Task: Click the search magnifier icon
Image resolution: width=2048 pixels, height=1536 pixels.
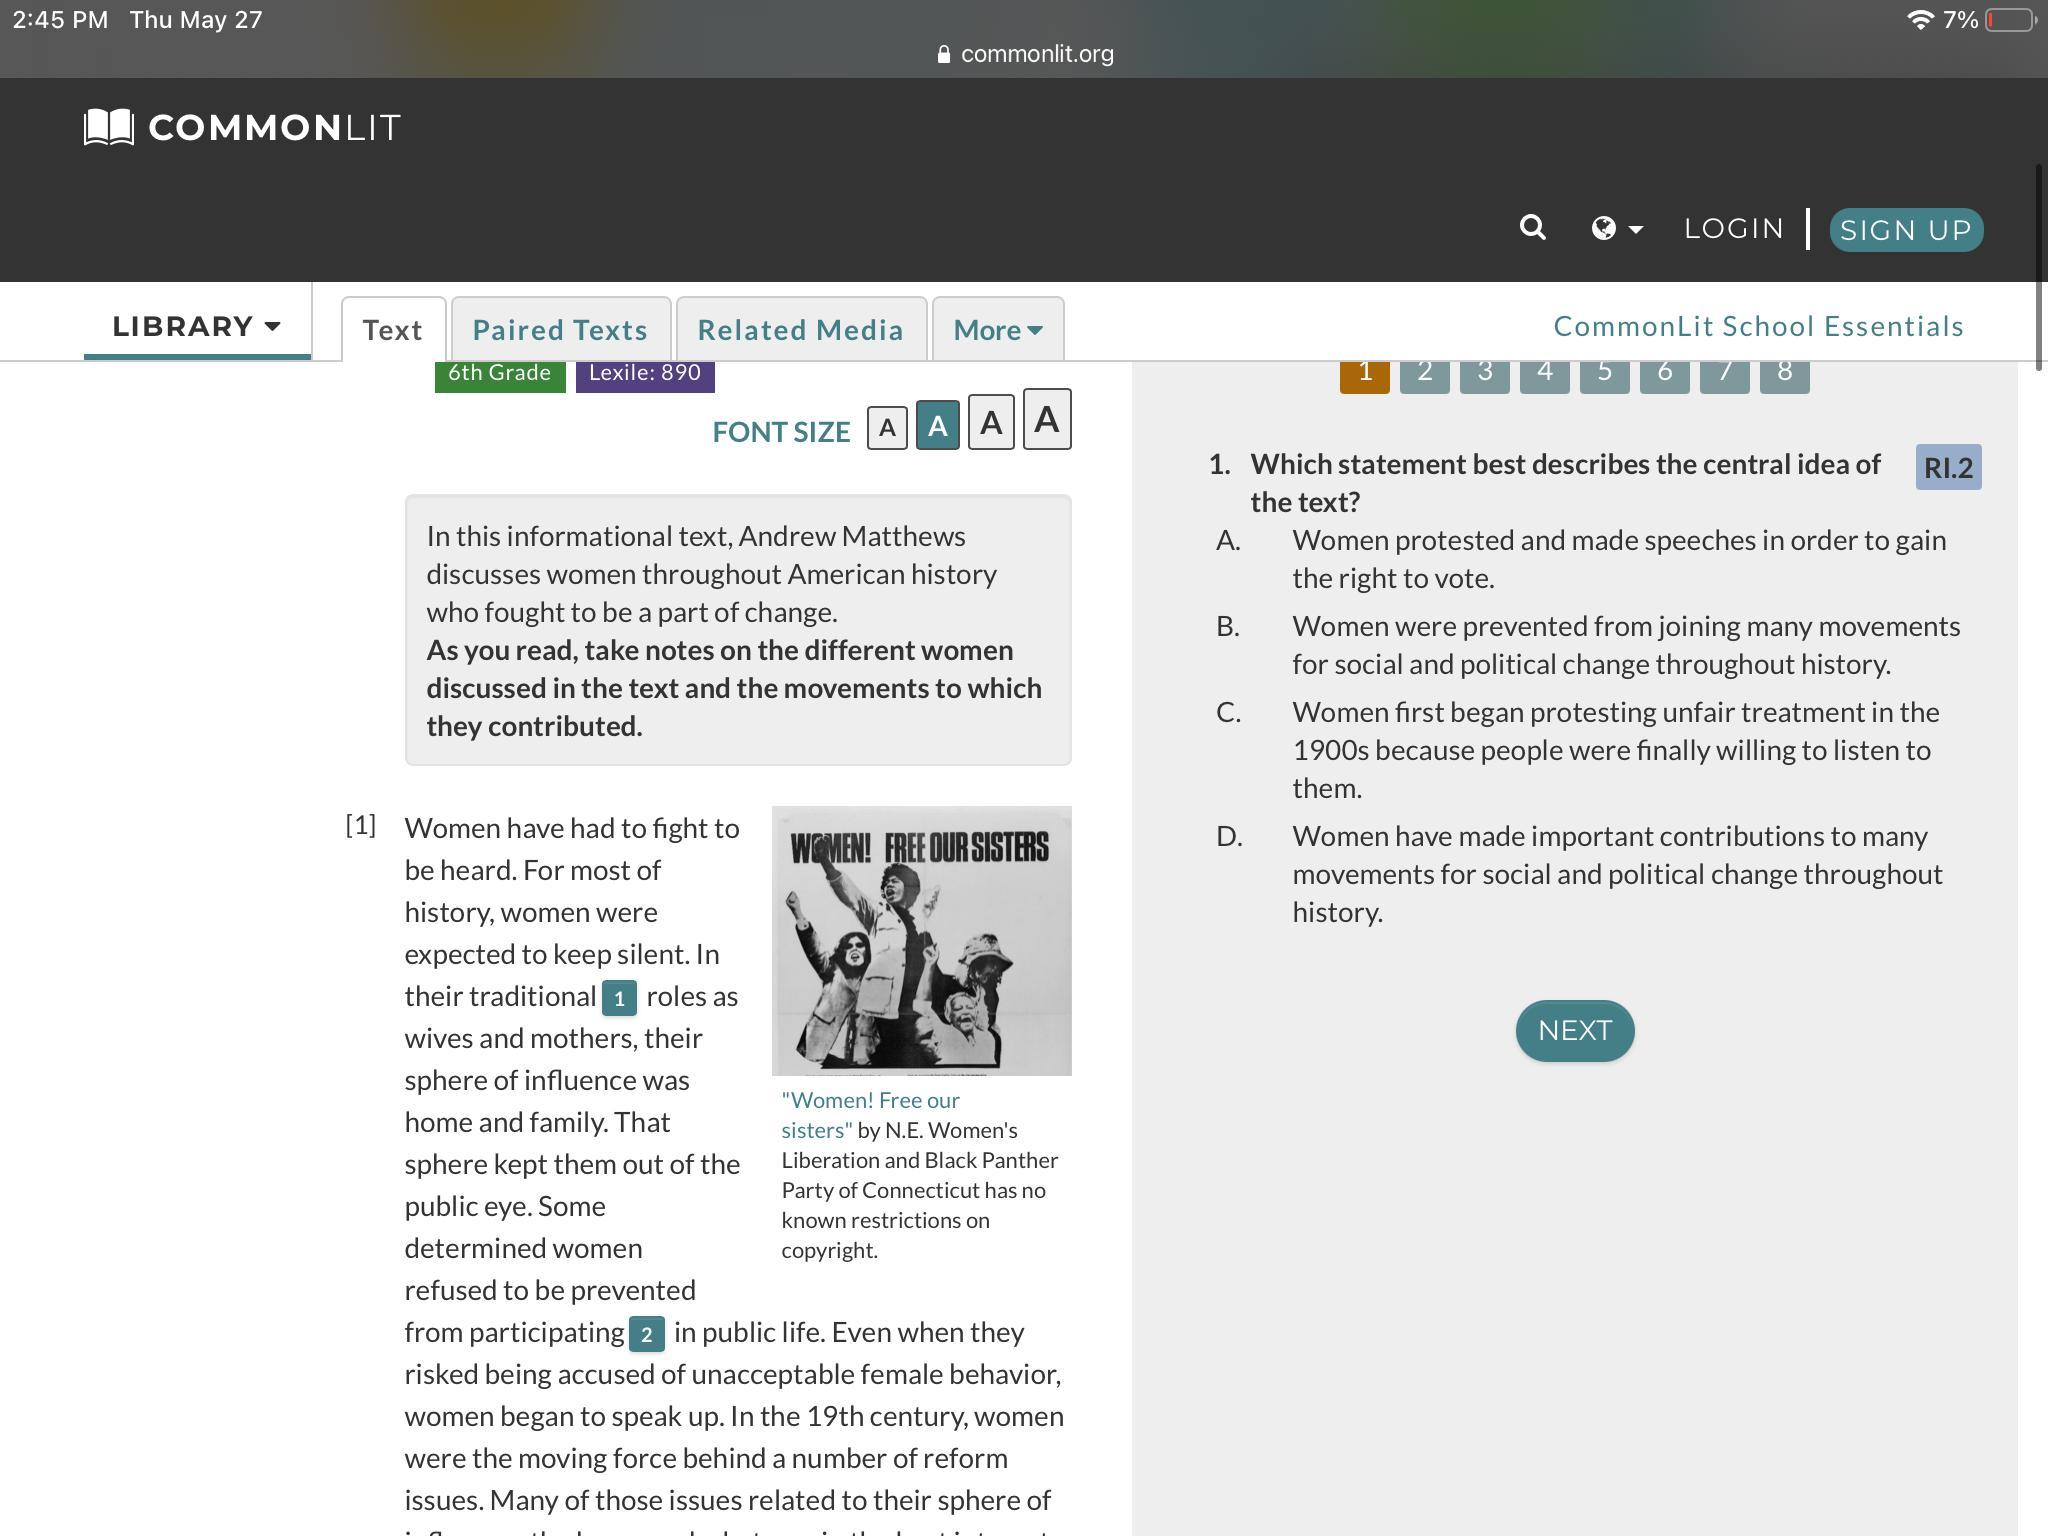Action: point(1532,228)
